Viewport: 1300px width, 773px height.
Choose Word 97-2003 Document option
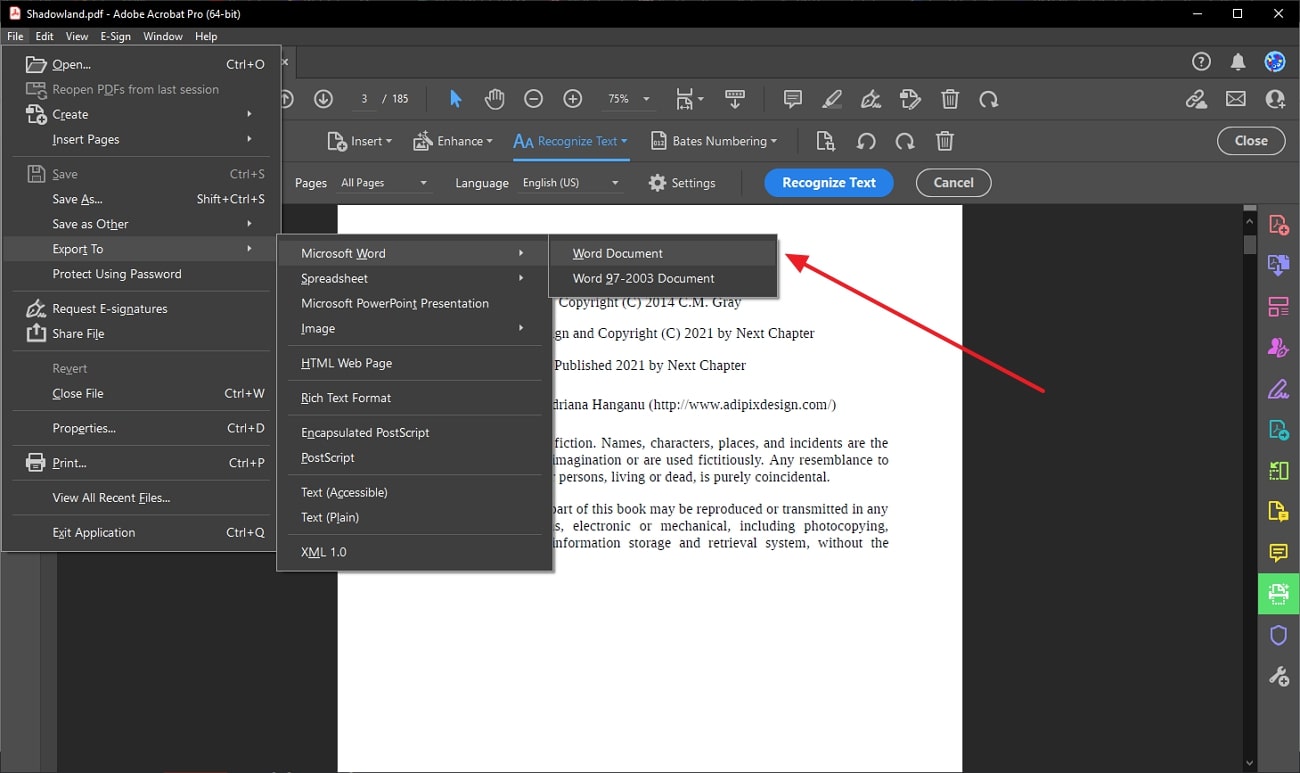click(x=663, y=278)
